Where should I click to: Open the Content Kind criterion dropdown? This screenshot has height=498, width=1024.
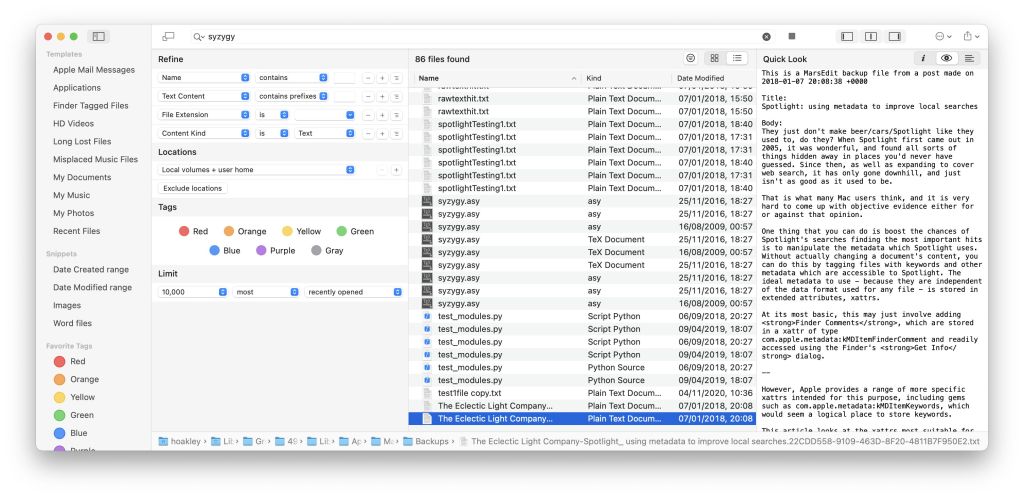(x=204, y=133)
